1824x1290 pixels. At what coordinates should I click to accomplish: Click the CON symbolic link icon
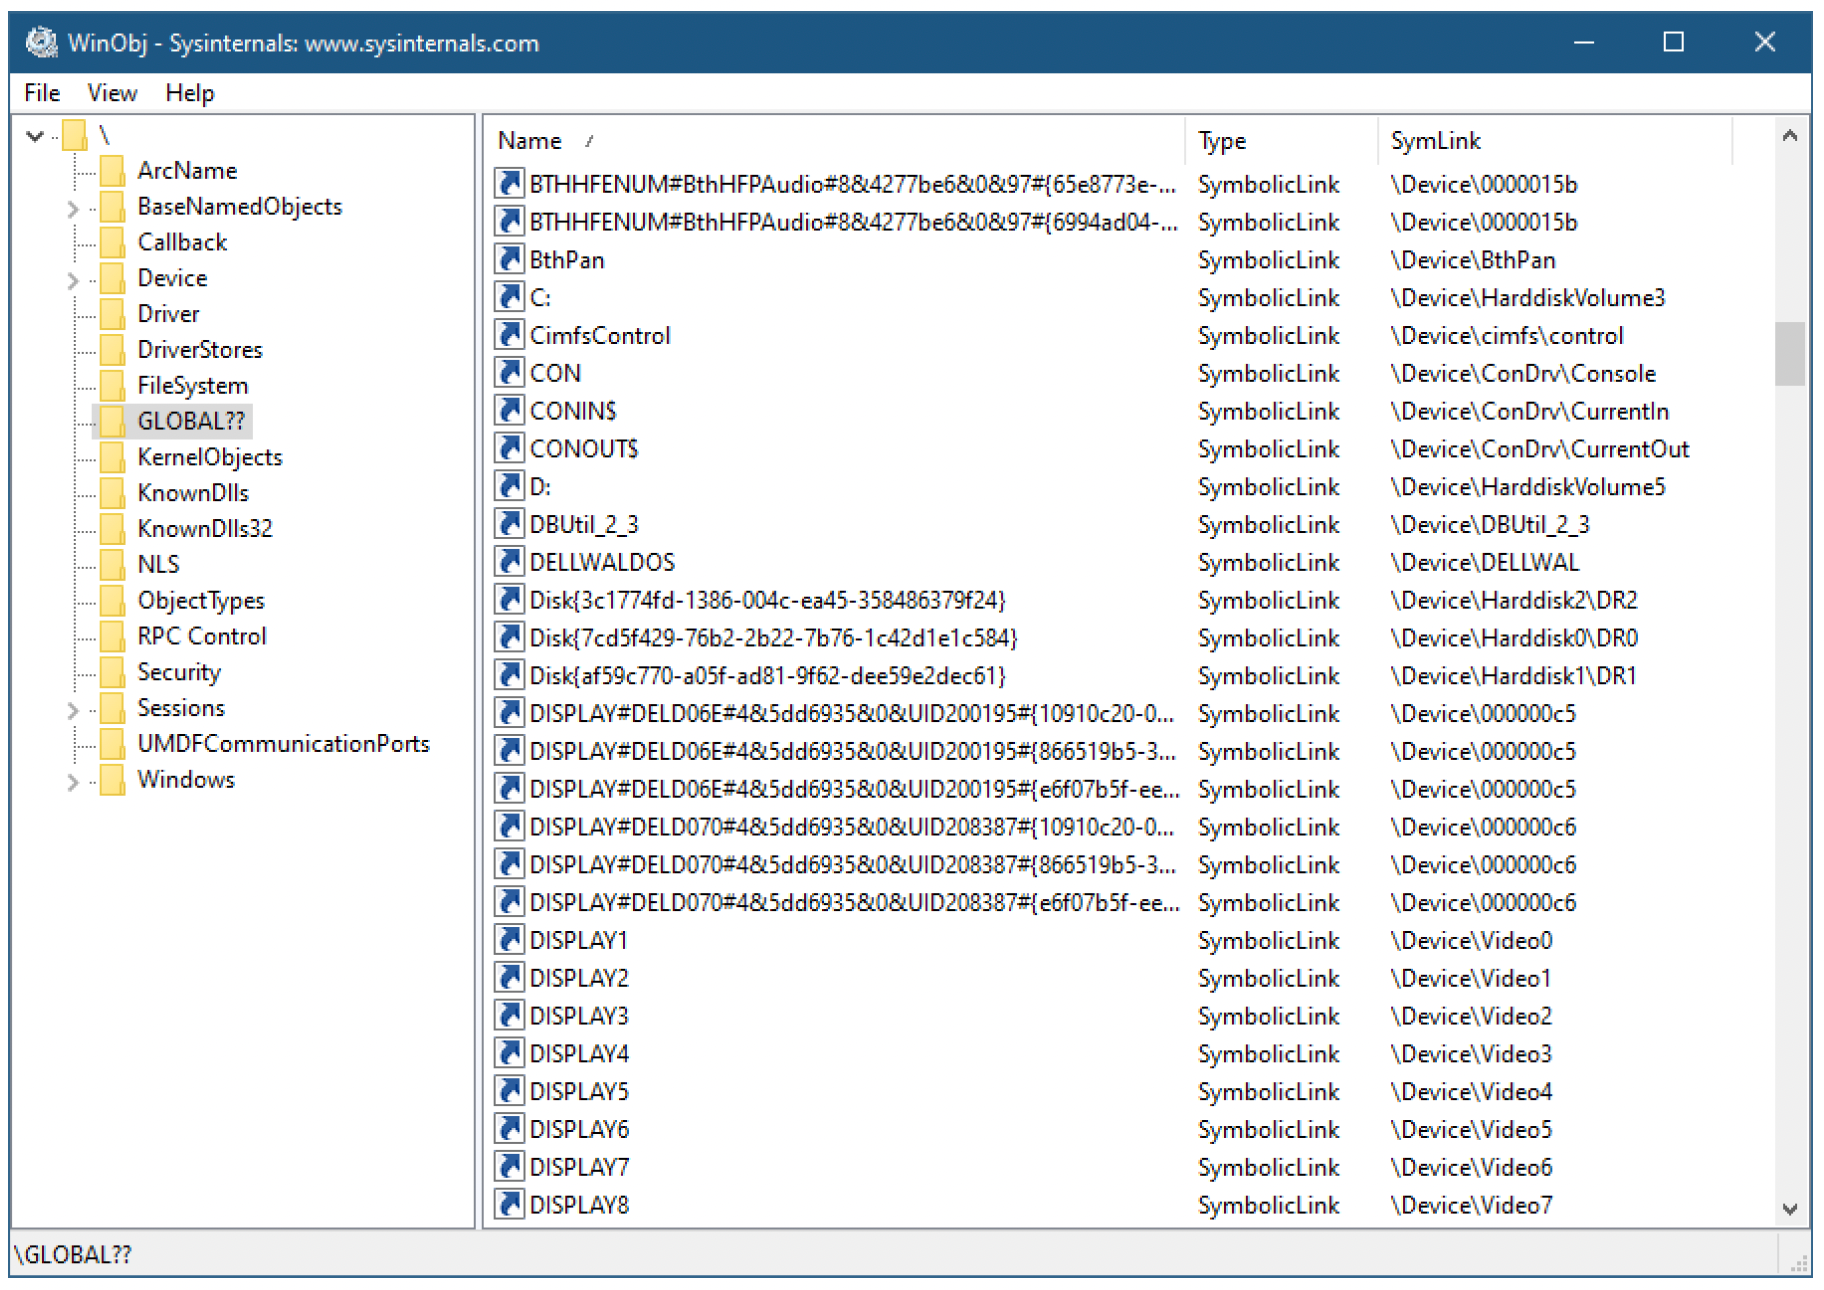pos(509,373)
